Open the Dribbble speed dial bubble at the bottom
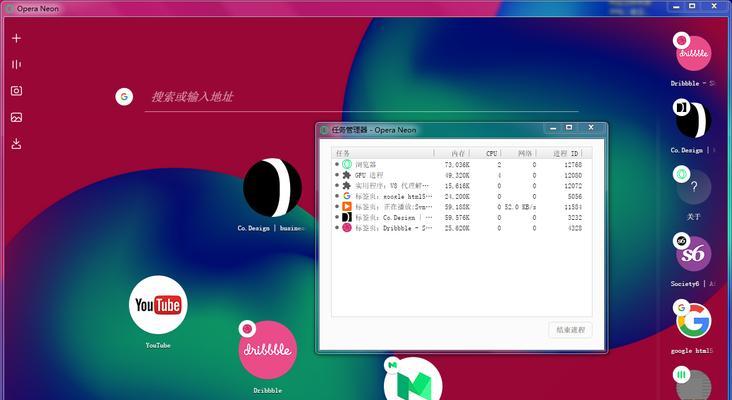 point(267,350)
